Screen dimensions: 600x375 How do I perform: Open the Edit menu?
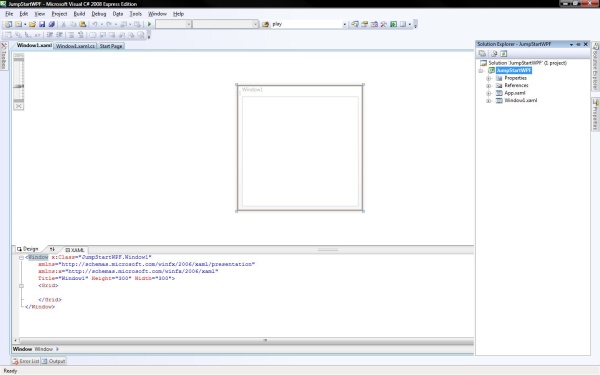[24, 14]
